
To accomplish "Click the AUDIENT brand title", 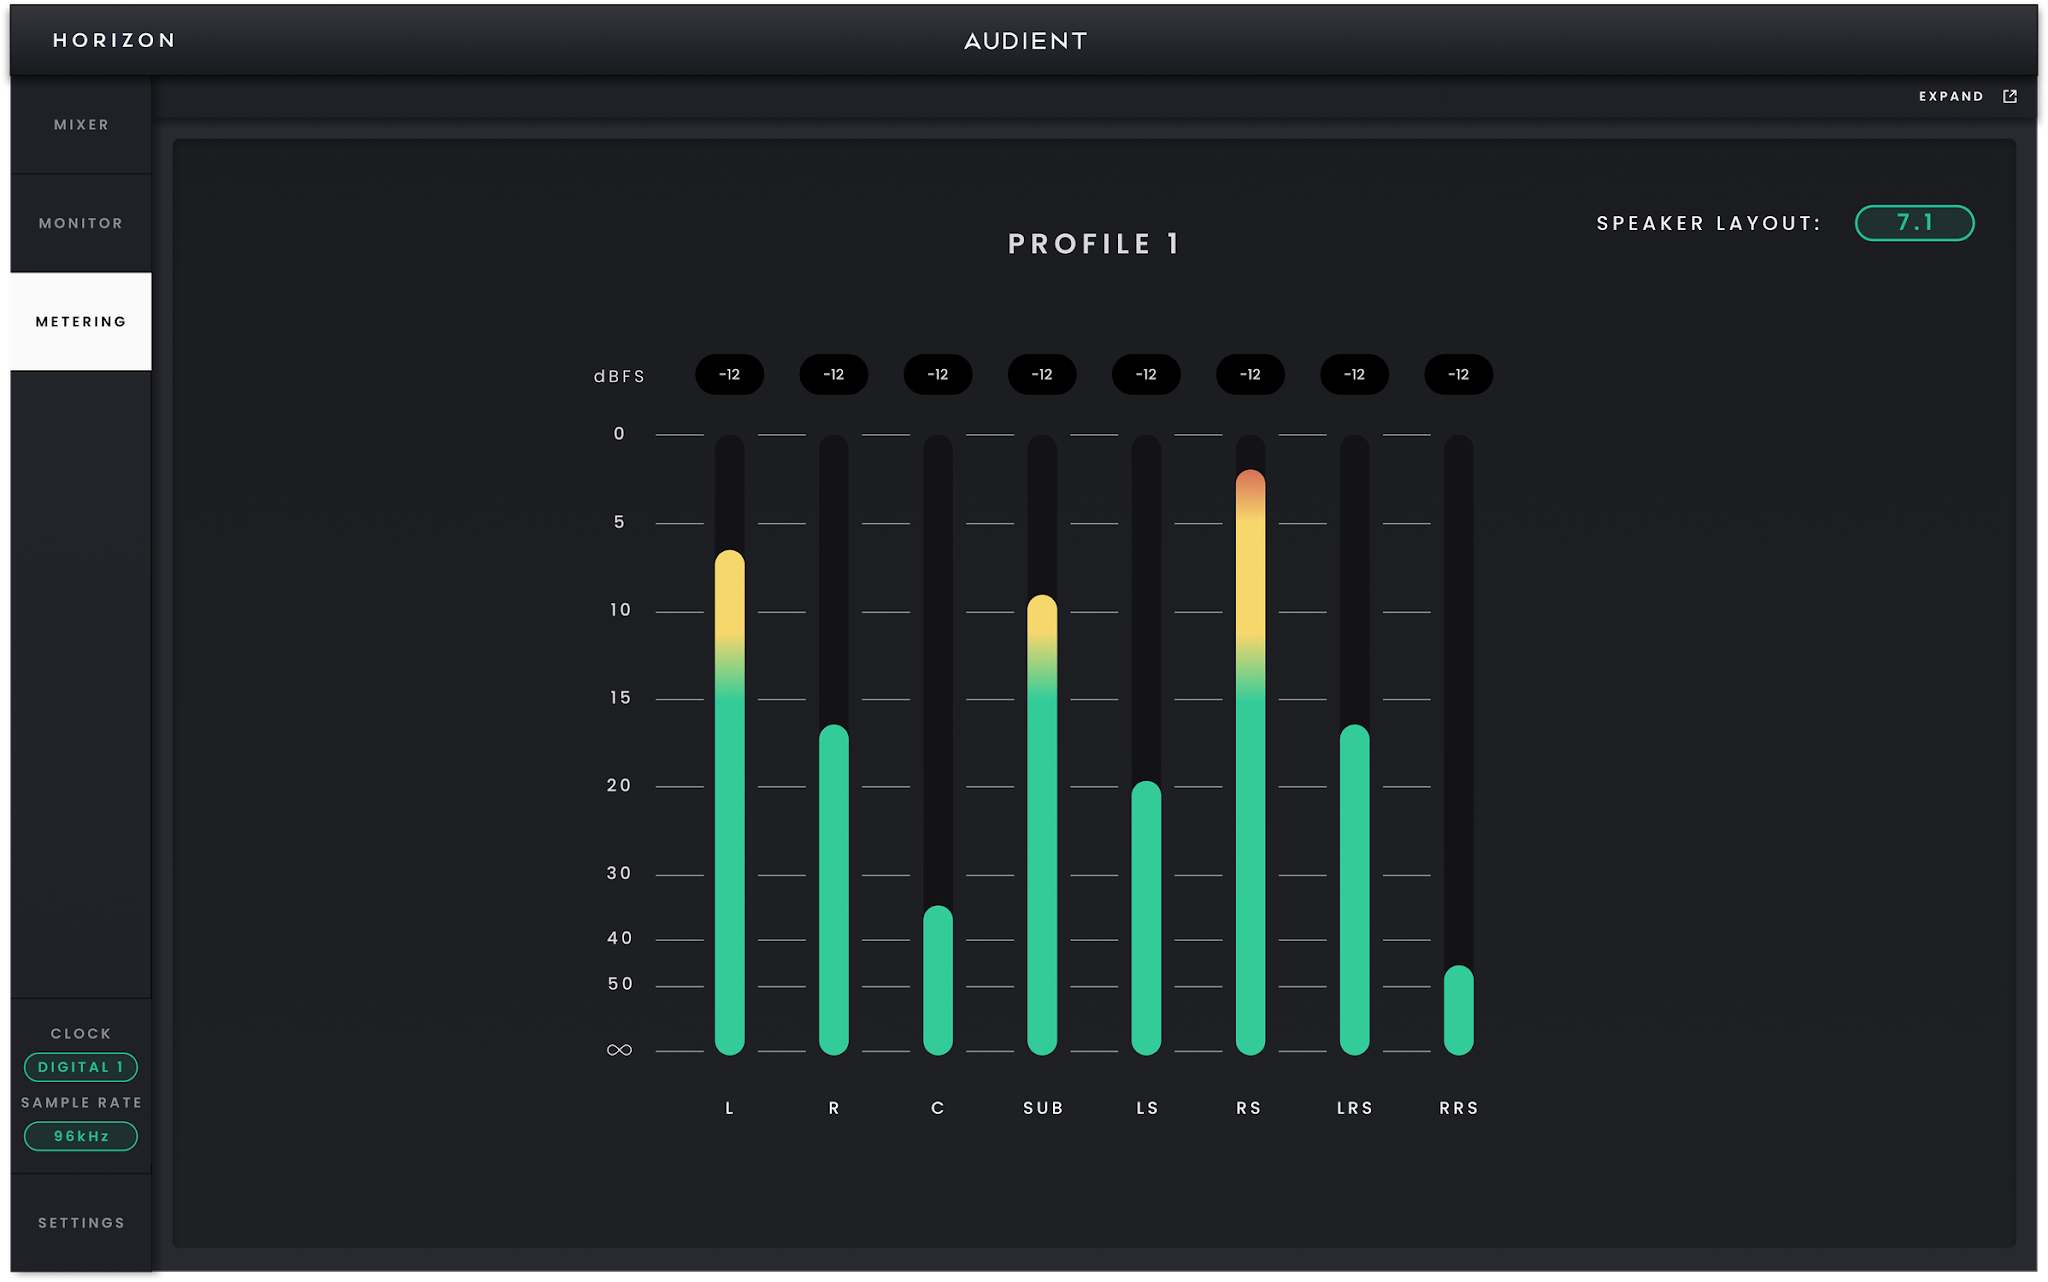I will pyautogui.click(x=1025, y=41).
